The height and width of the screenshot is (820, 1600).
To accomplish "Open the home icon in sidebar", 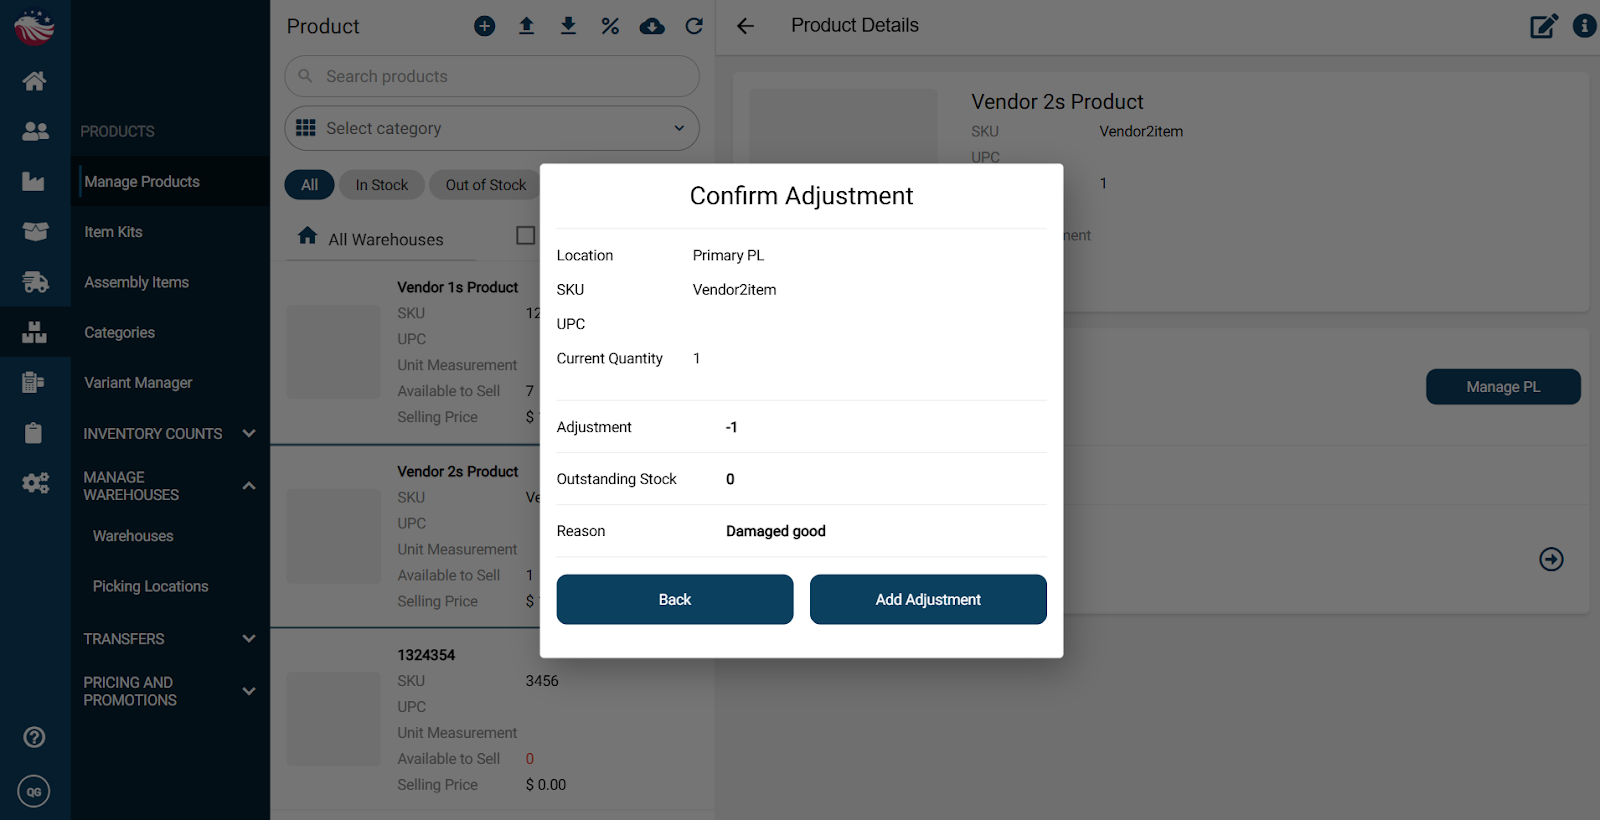I will [x=35, y=81].
